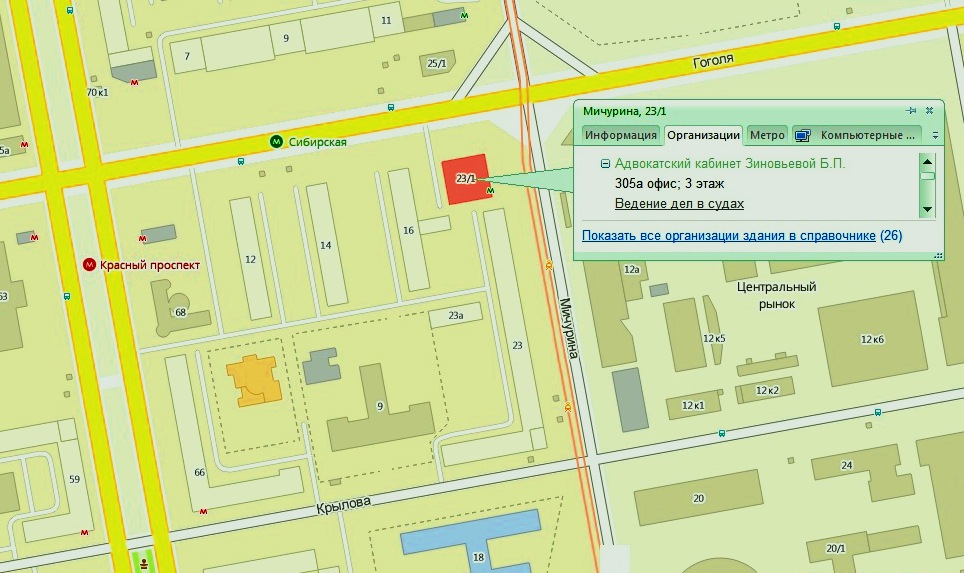Follow the Ведение дел в судах link
The height and width of the screenshot is (573, 964).
click(x=679, y=204)
